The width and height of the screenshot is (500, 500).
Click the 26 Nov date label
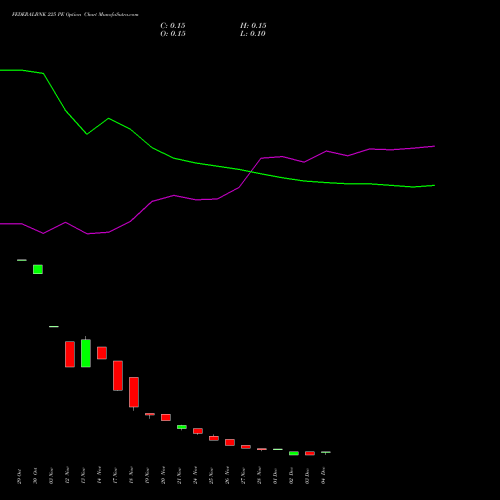pyautogui.click(x=227, y=476)
